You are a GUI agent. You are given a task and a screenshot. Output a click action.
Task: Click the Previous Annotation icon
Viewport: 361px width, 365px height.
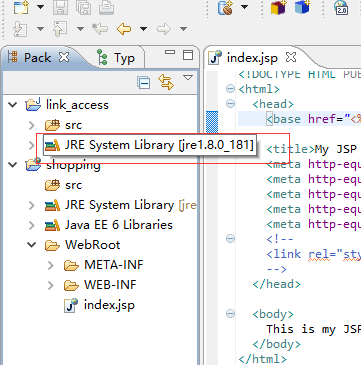pos(61,29)
